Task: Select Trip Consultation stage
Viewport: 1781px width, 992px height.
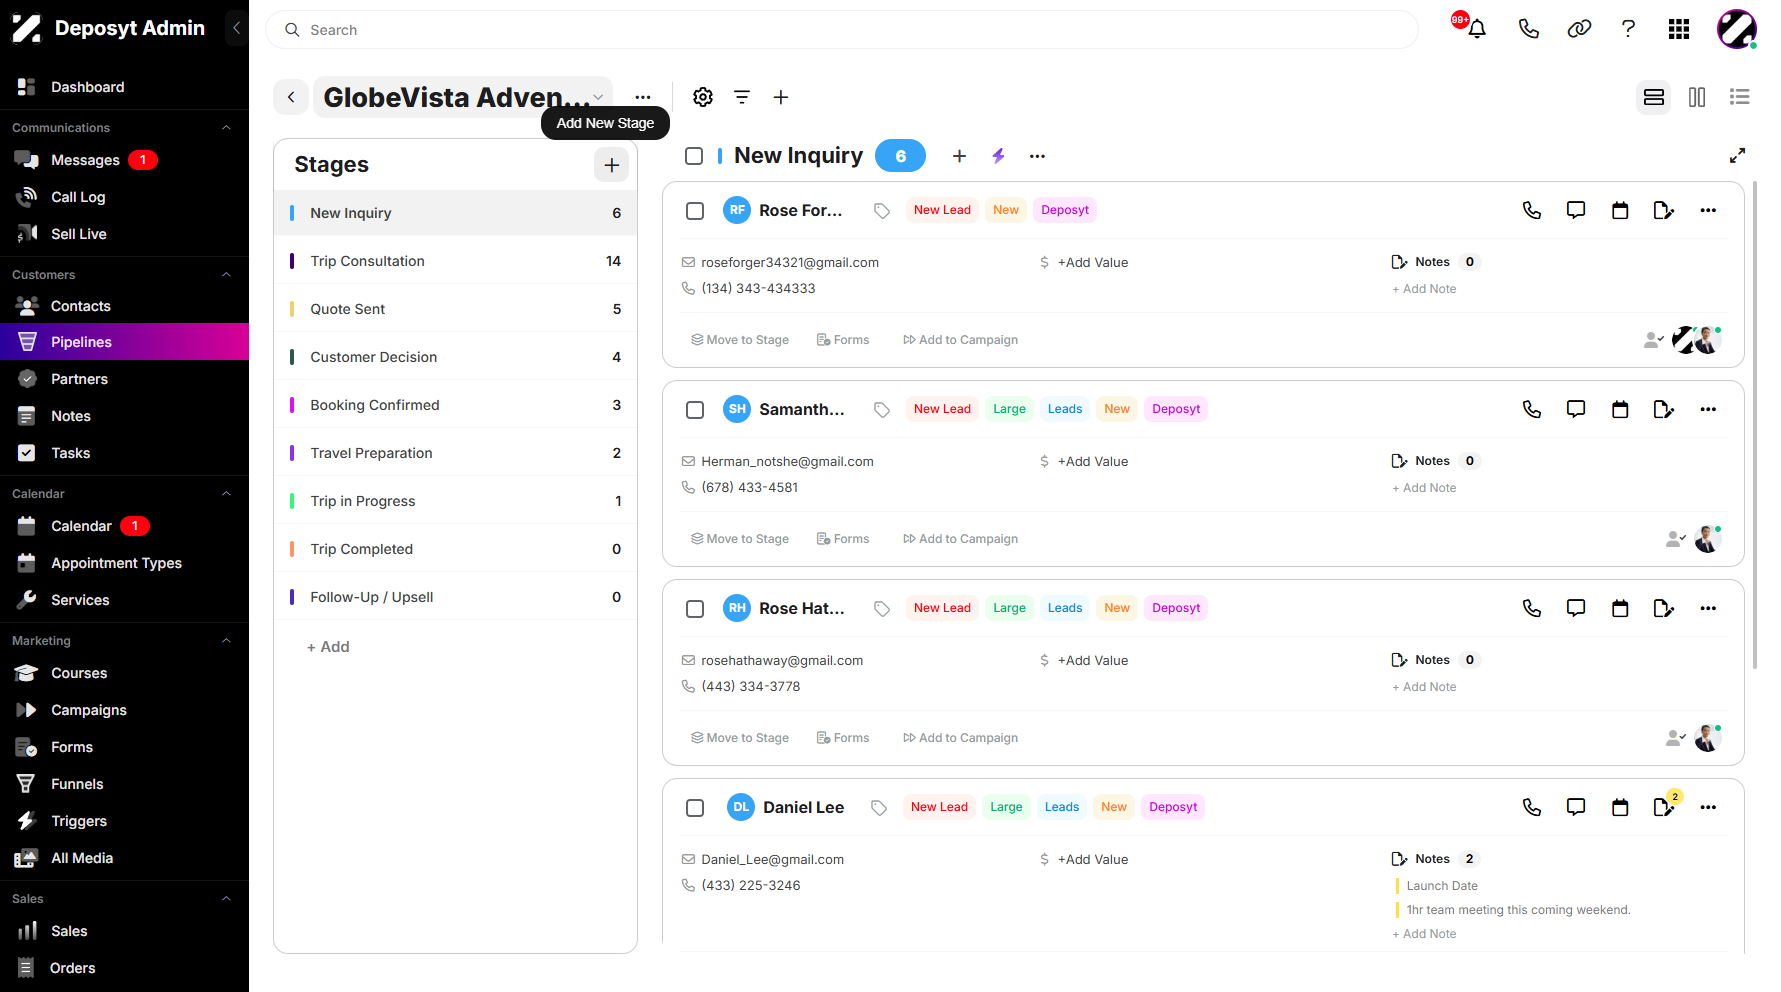Action: pyautogui.click(x=455, y=261)
